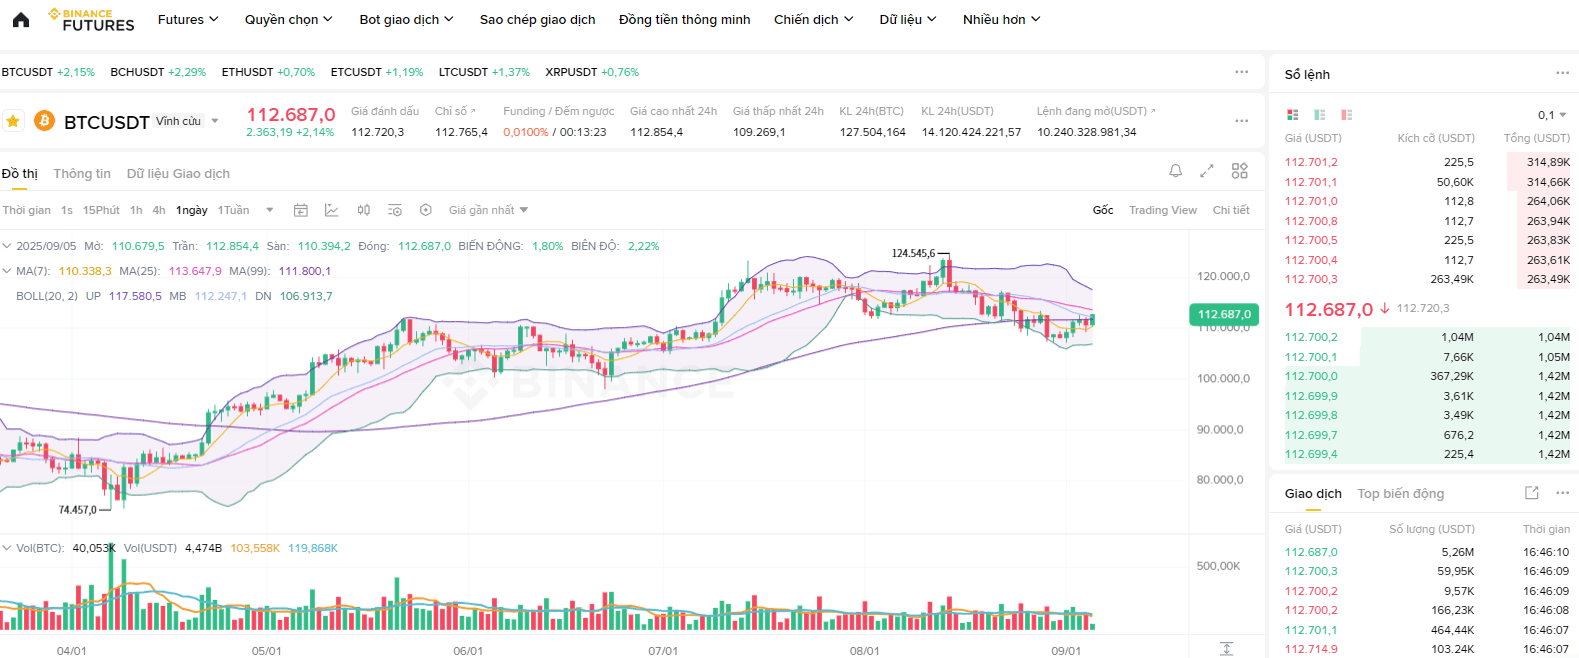Open Đồng tiền thông minh page
This screenshot has width=1579, height=658.
pos(684,19)
